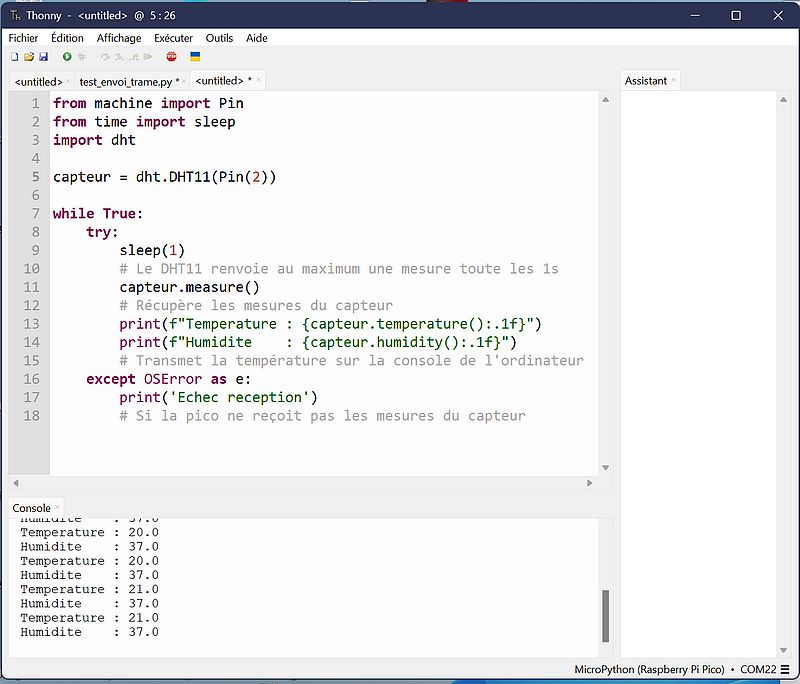This screenshot has height=684, width=800.
Task: Place cursor on 'from time import sleep' line
Action: [x=144, y=122]
